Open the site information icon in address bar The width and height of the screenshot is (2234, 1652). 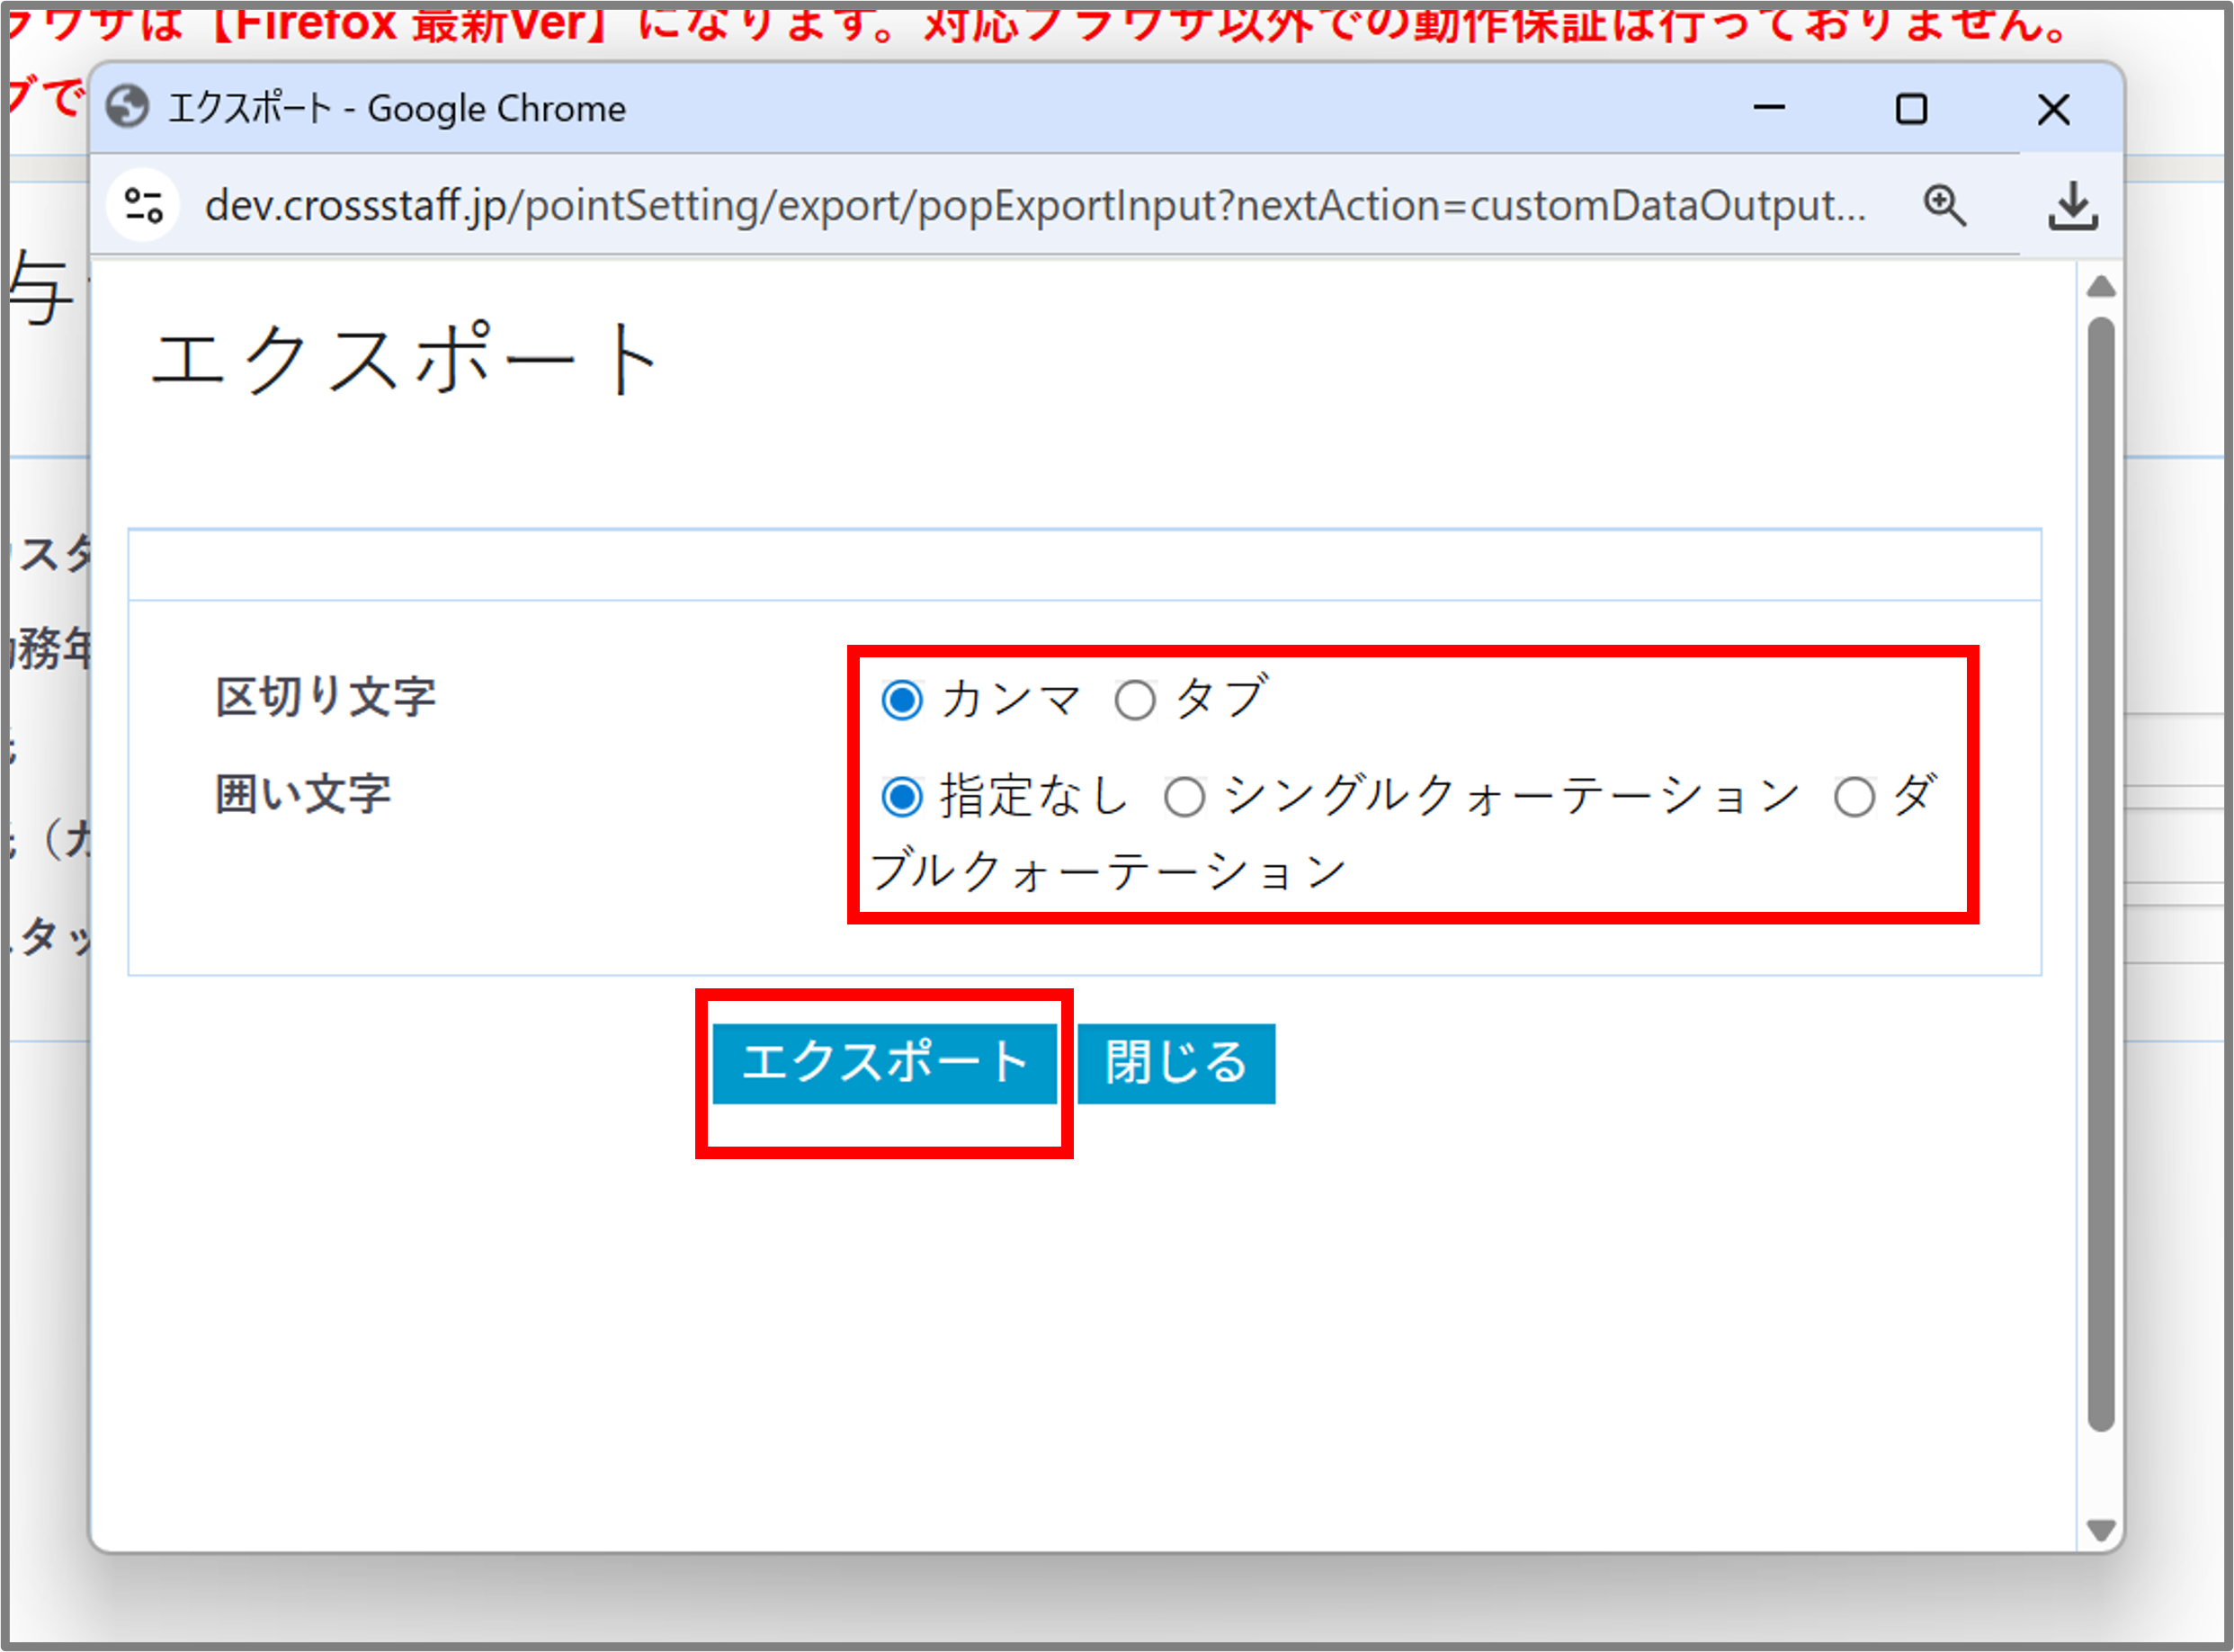click(143, 206)
